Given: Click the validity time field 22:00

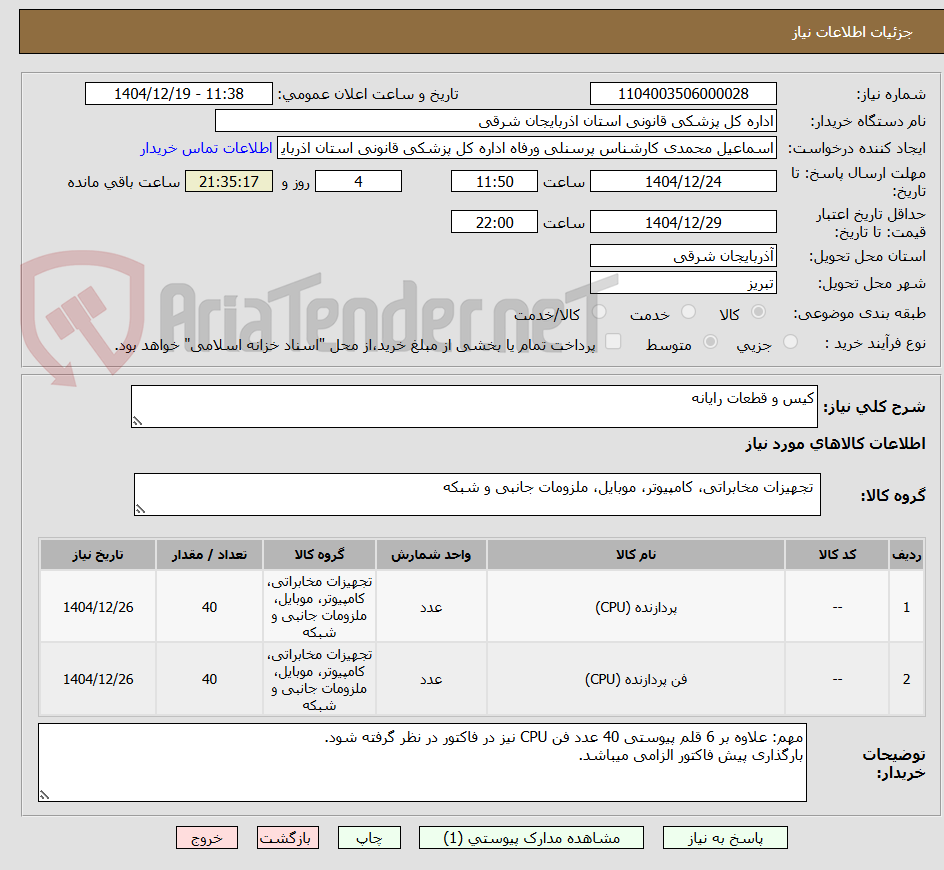Looking at the screenshot, I should [x=494, y=222].
